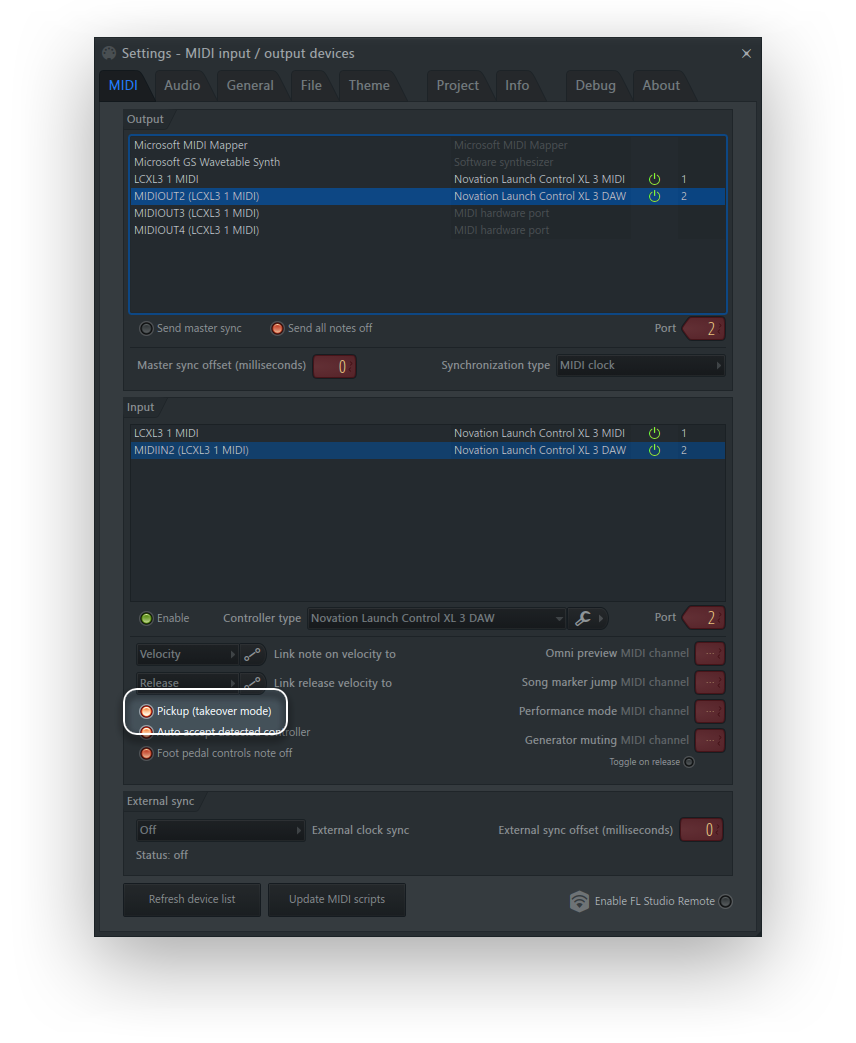856x1043 pixels.
Task: Open the Debug tab
Action: pyautogui.click(x=595, y=86)
